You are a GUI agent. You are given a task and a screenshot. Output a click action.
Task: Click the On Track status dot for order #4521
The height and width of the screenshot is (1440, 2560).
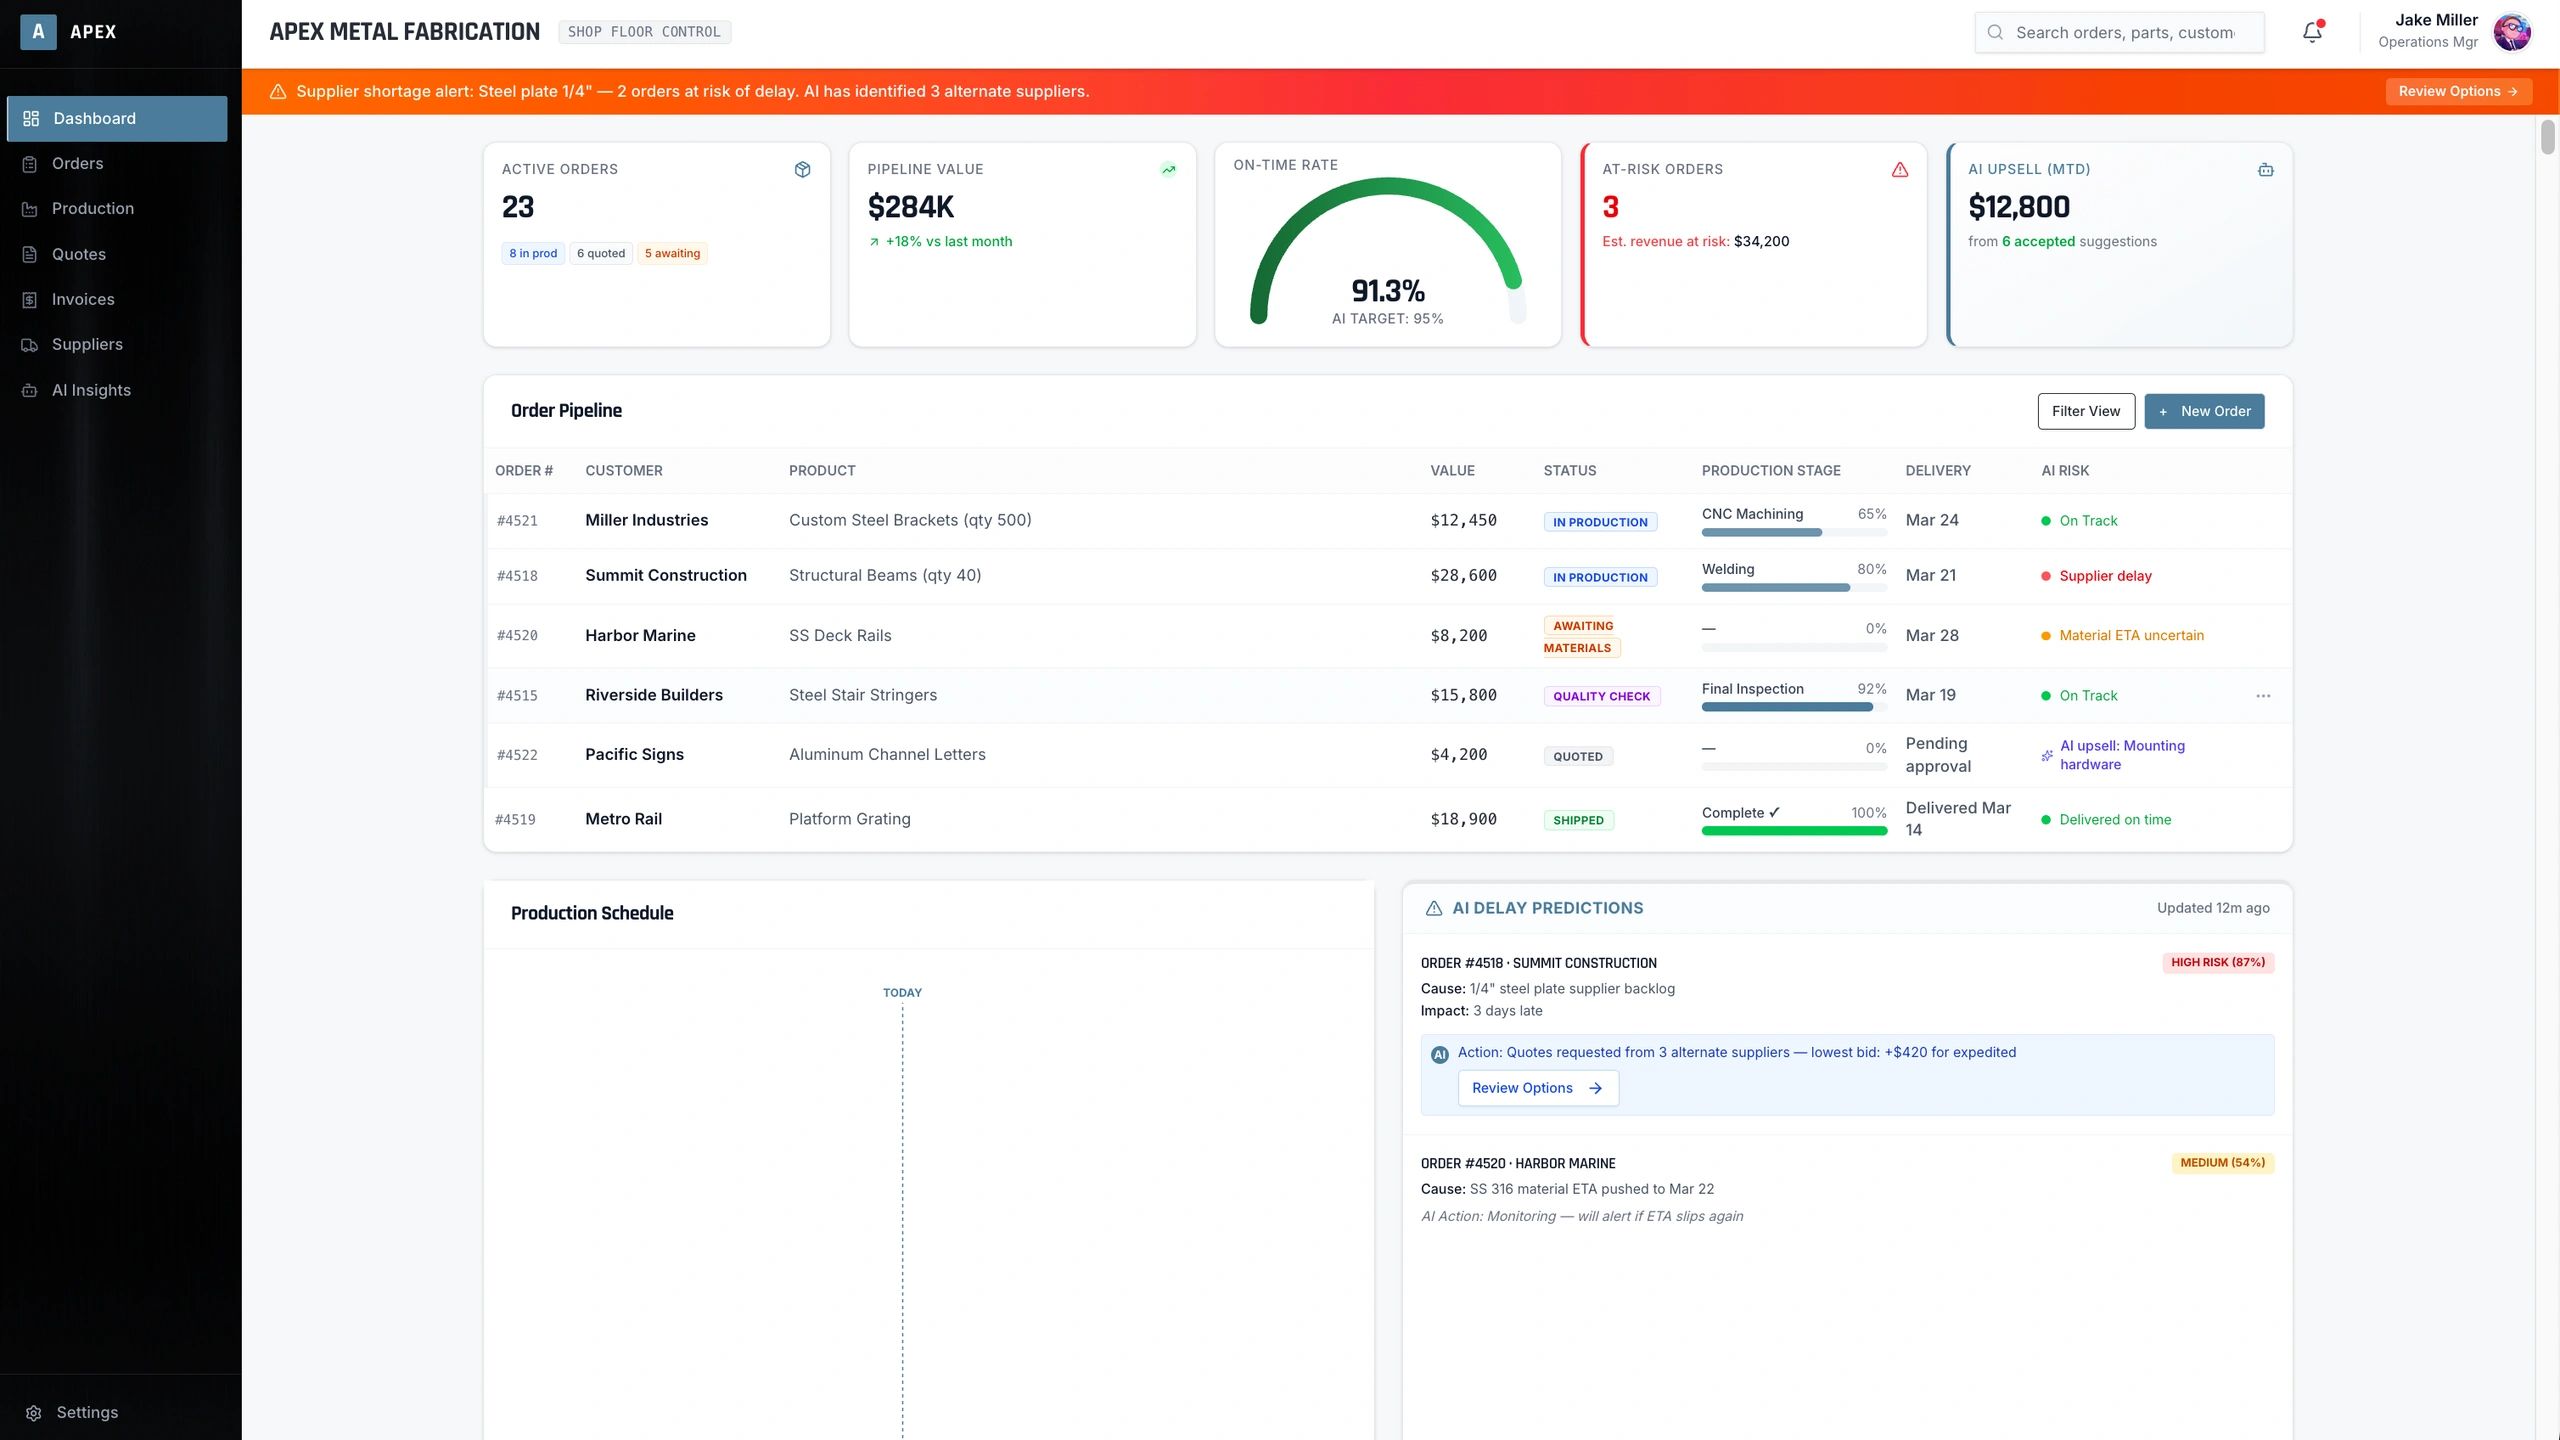click(2044, 520)
